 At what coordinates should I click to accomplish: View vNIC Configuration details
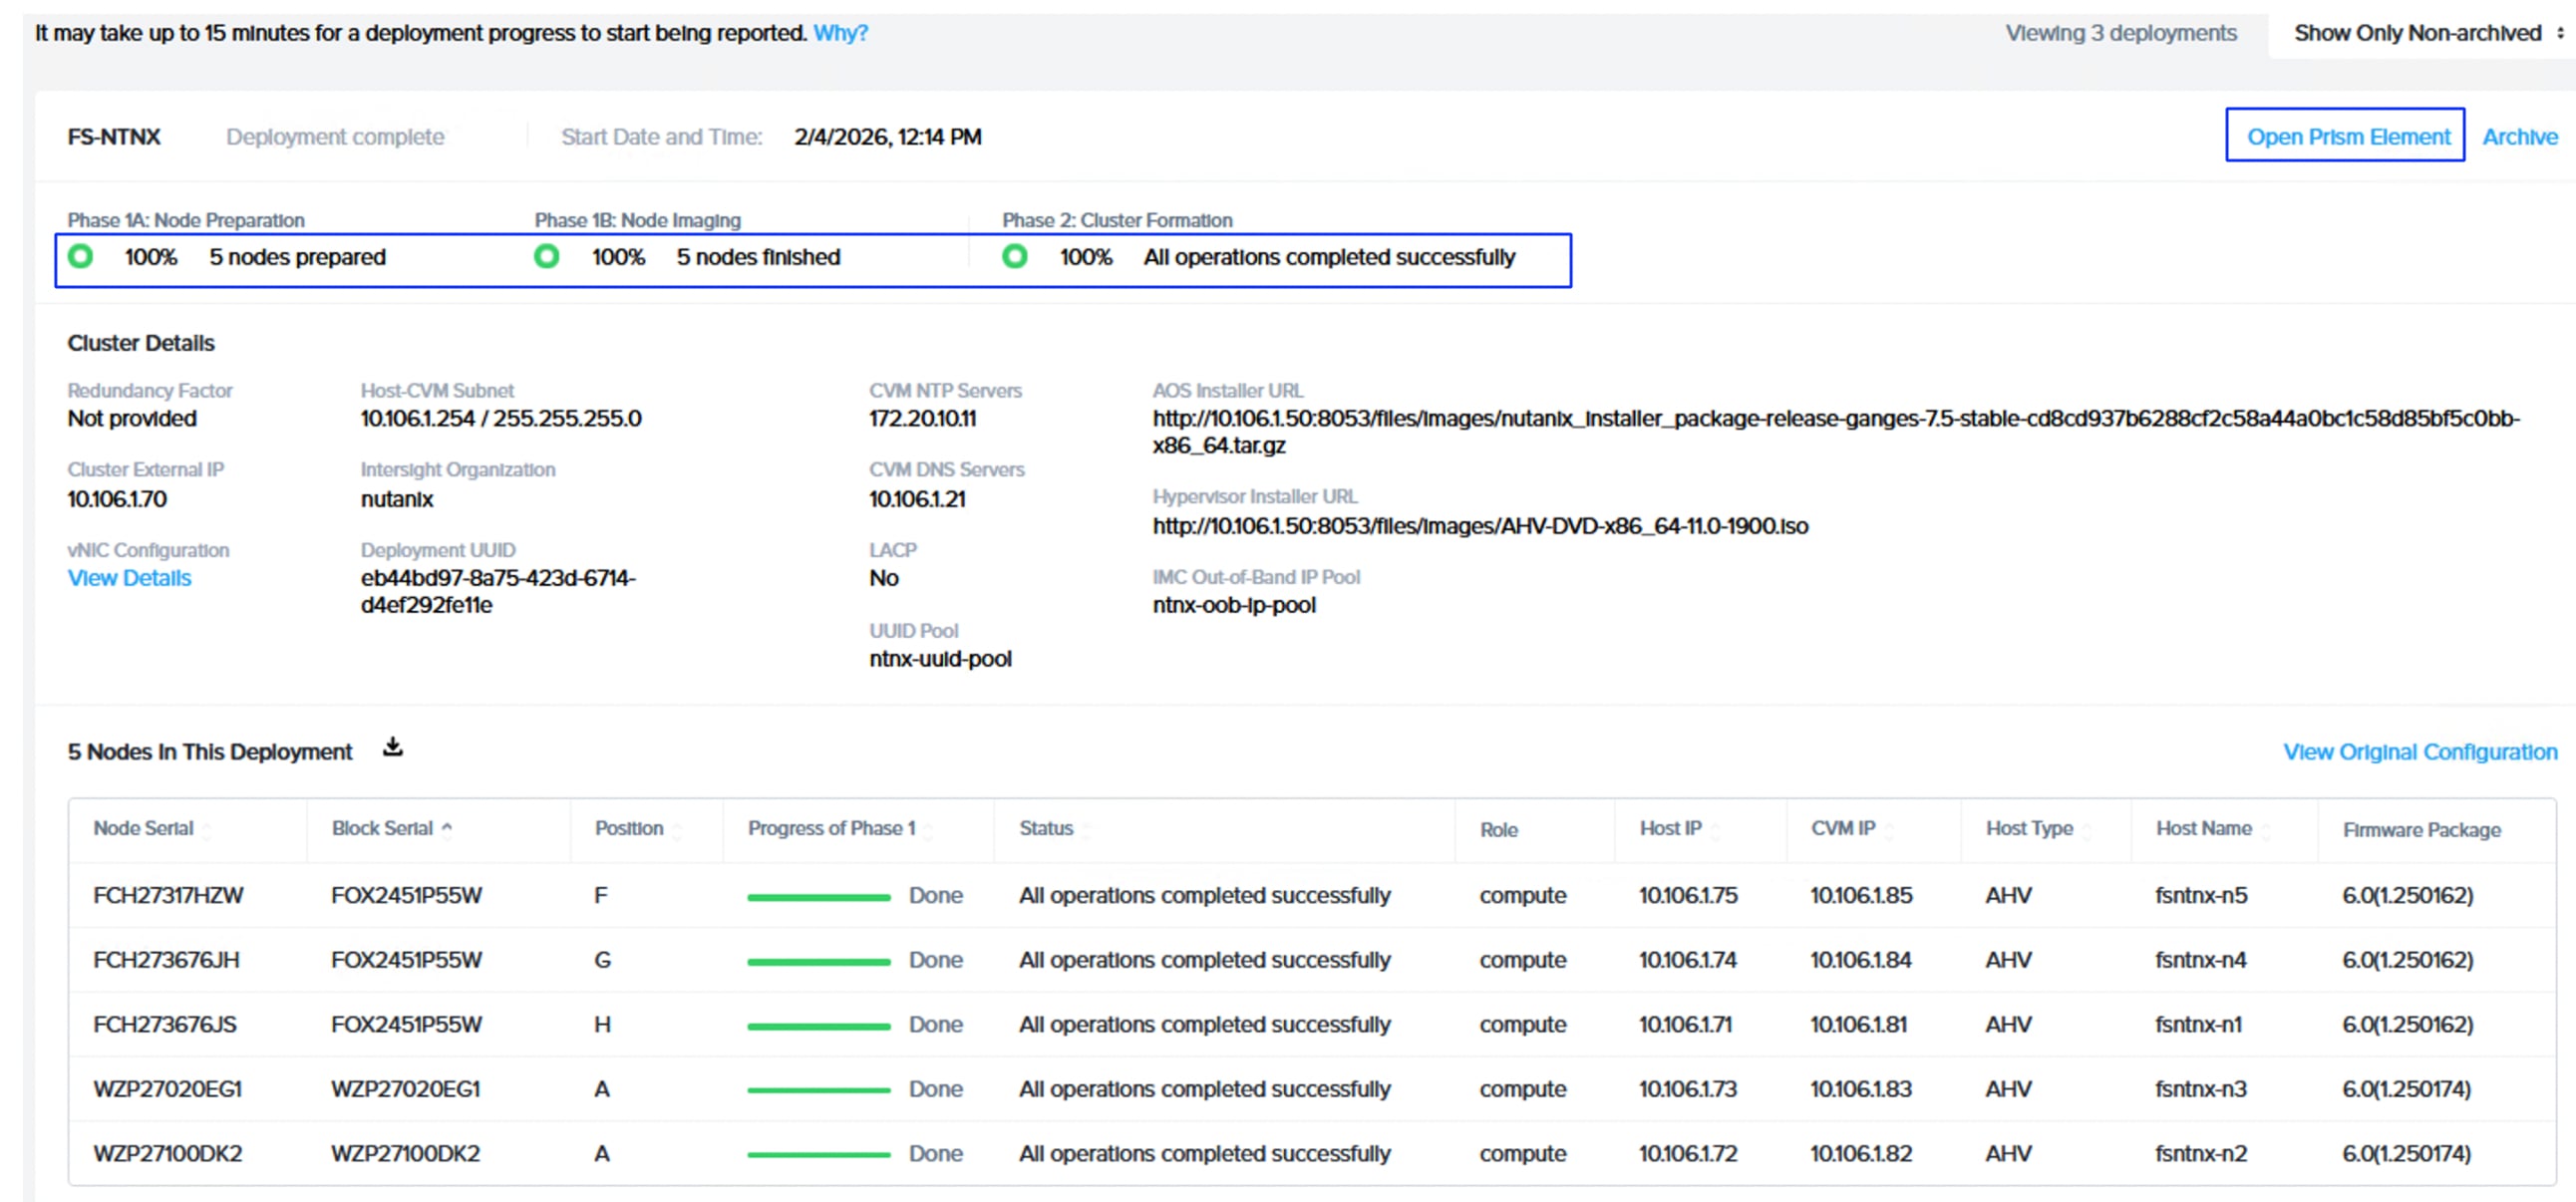tap(129, 578)
